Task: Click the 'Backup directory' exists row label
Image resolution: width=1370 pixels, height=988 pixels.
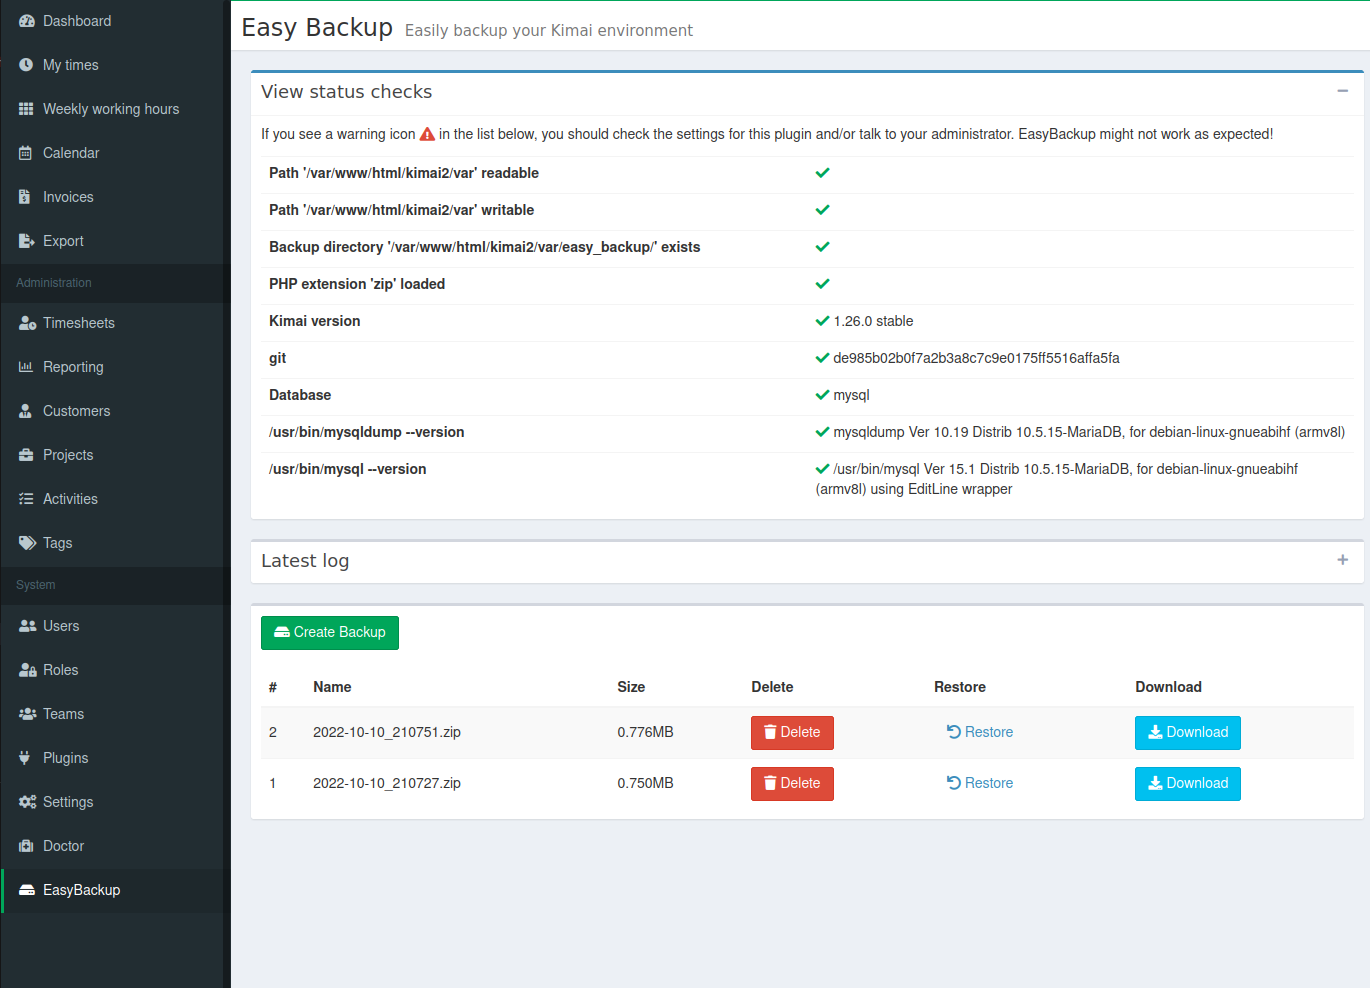Action: click(484, 247)
